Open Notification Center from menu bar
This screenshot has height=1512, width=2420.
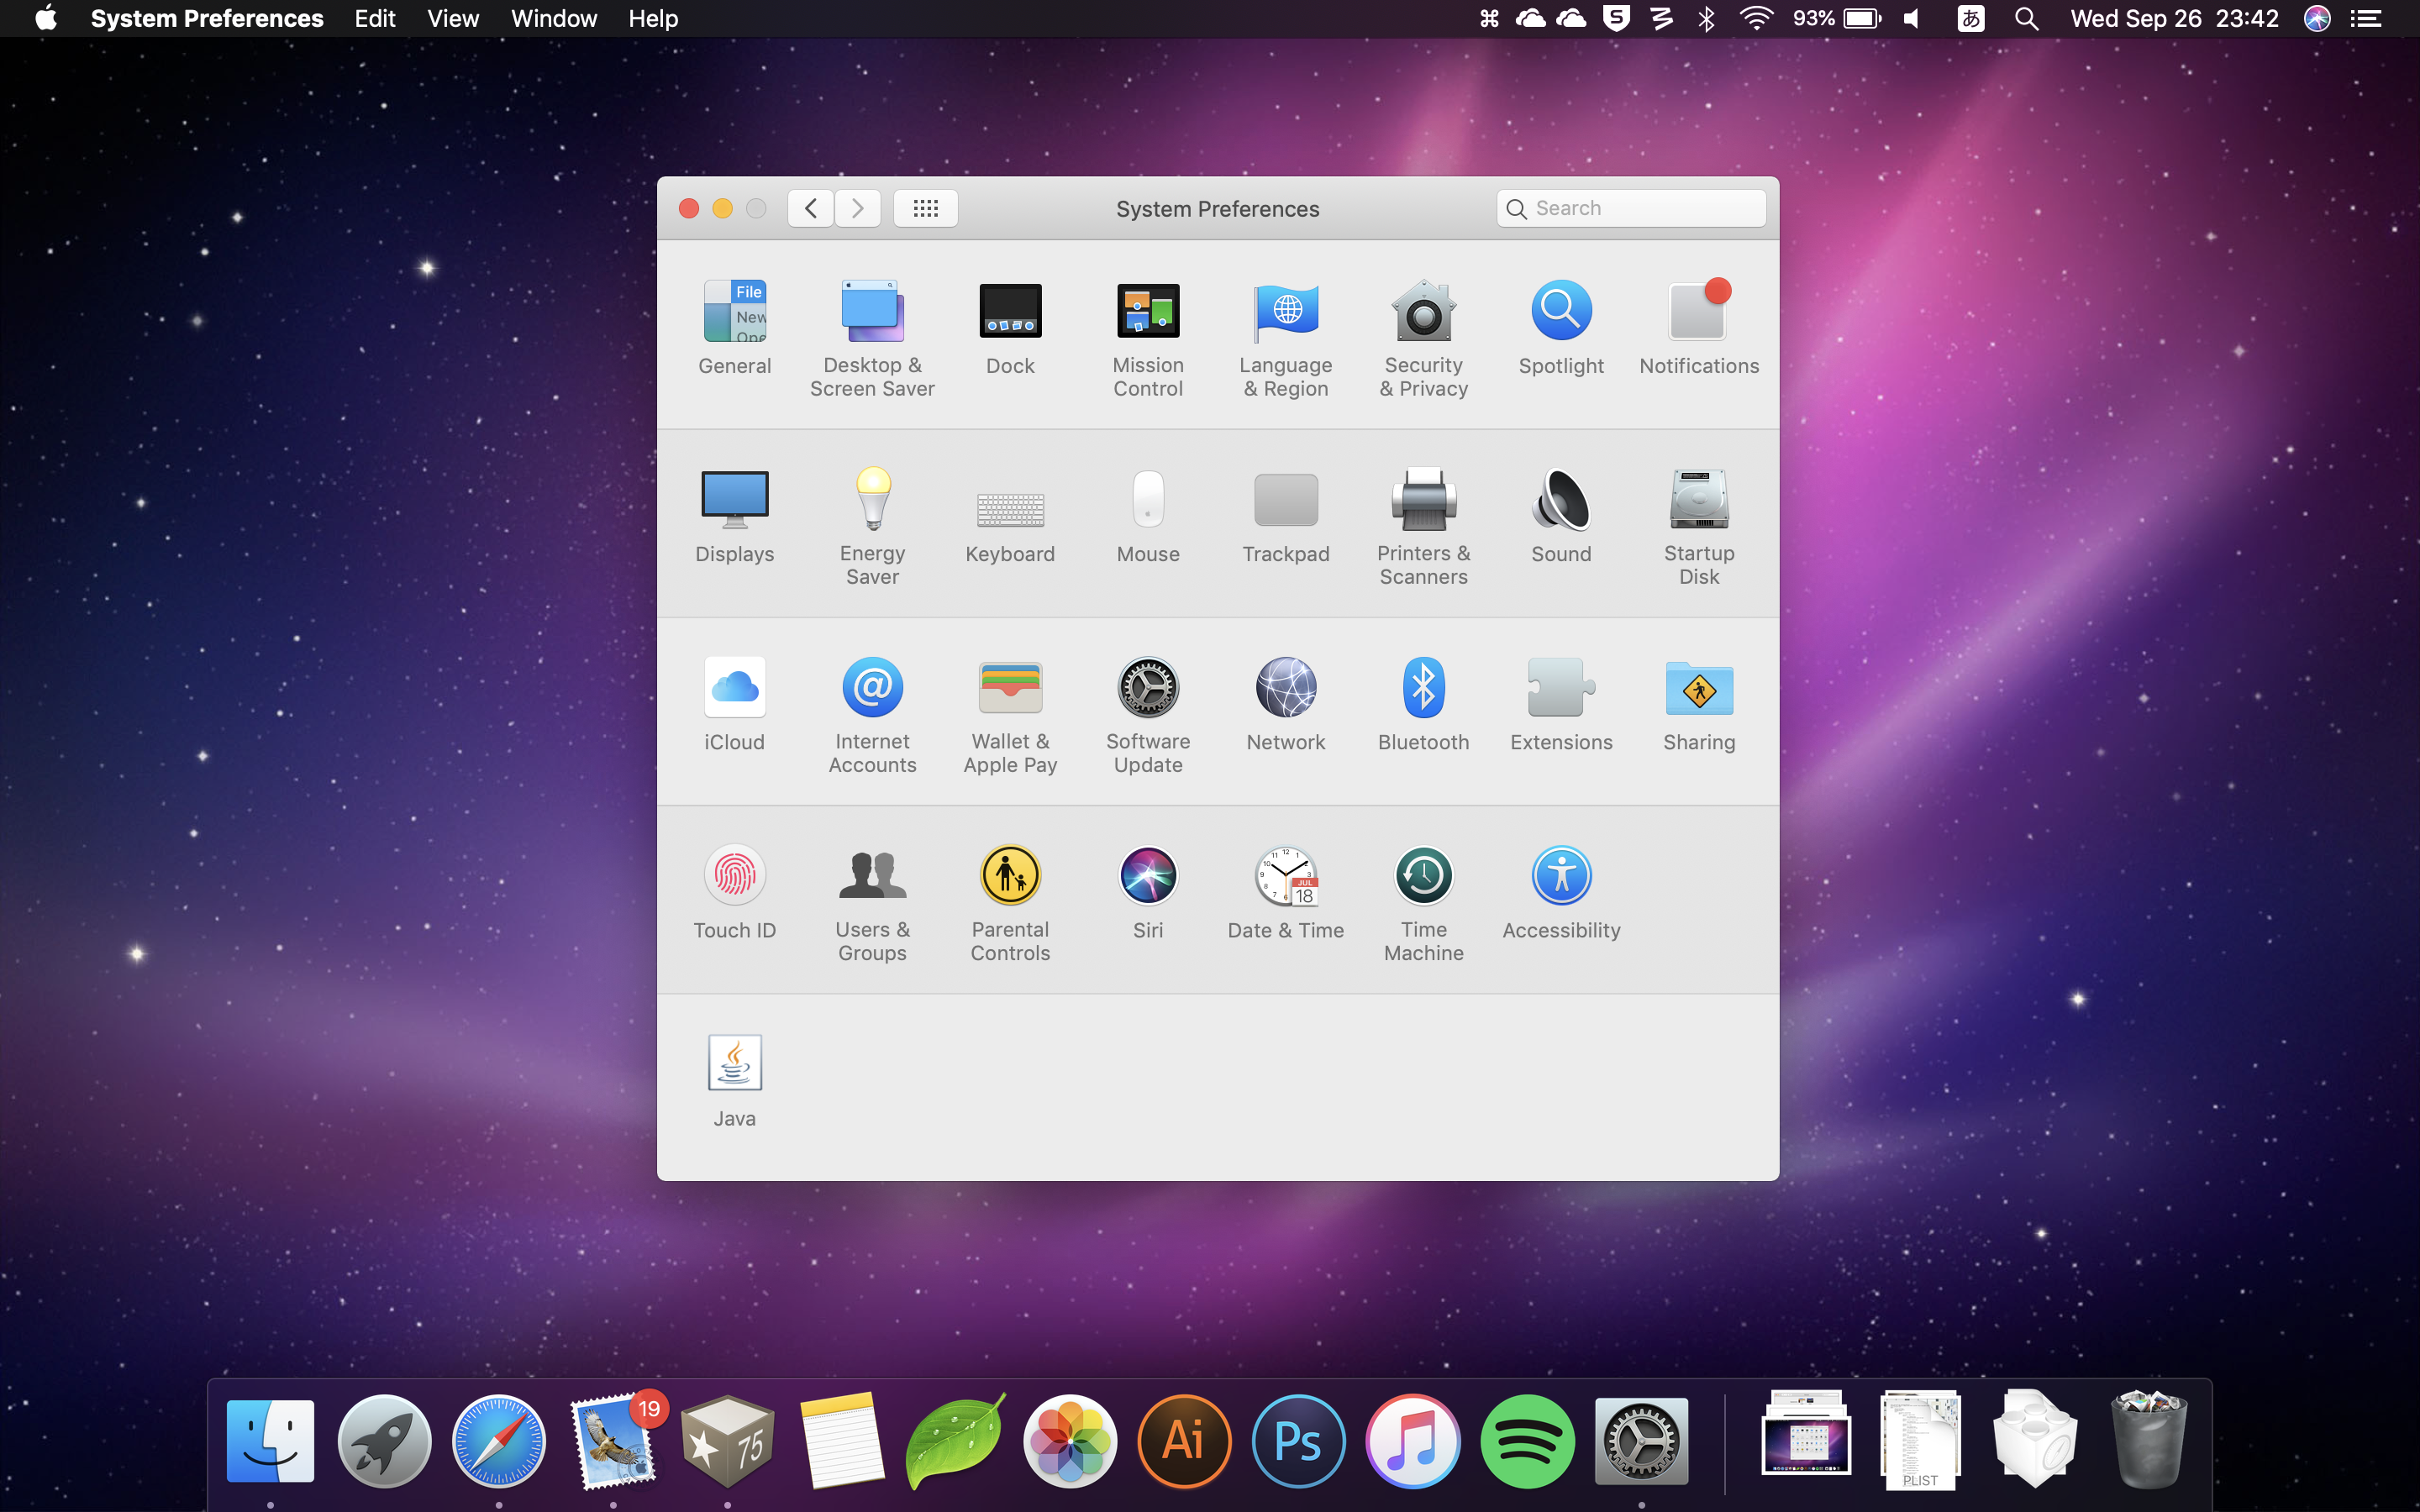pyautogui.click(x=2365, y=18)
